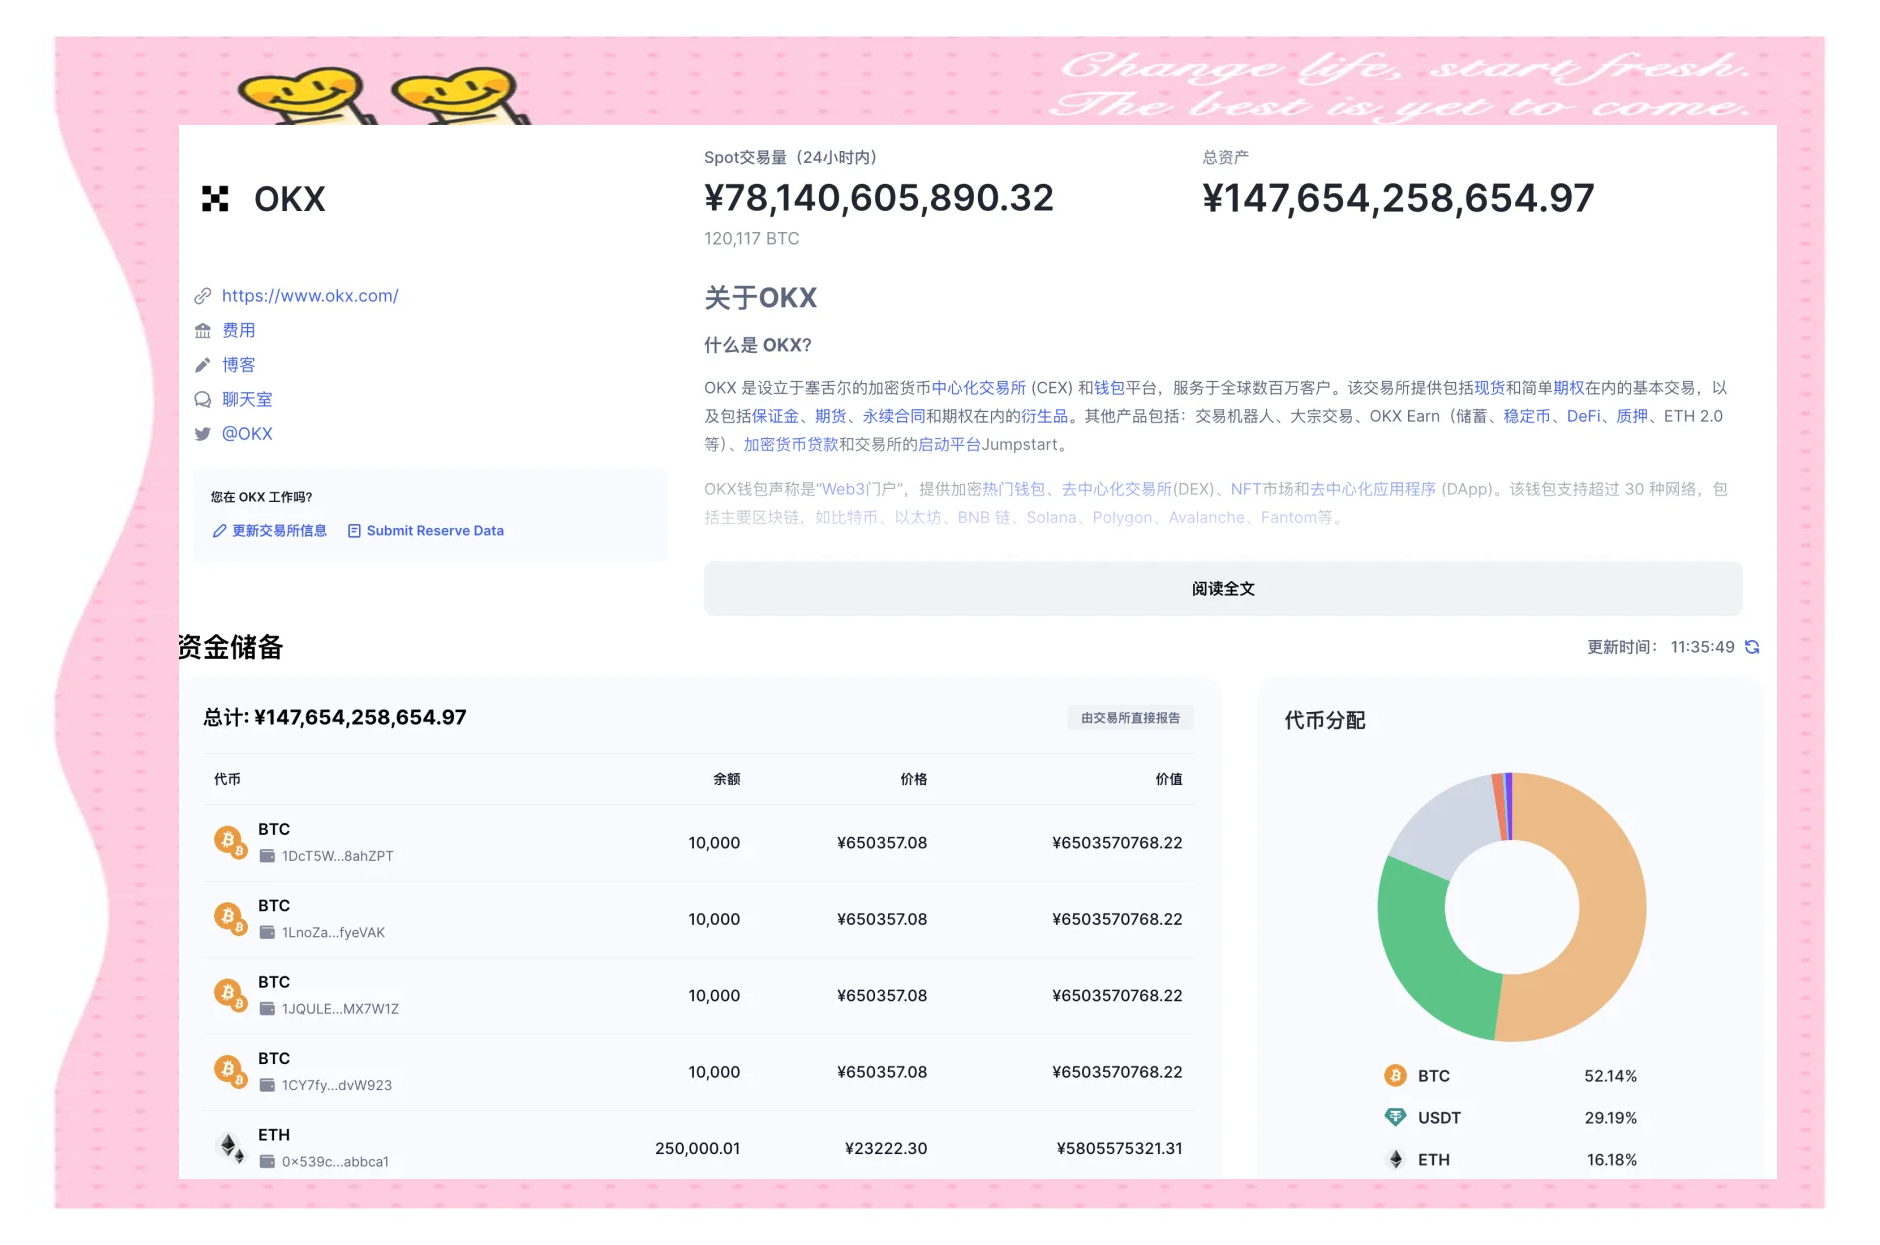Click the 250,000.01 ETH balance value
This screenshot has height=1245, width=1880.
click(x=698, y=1148)
